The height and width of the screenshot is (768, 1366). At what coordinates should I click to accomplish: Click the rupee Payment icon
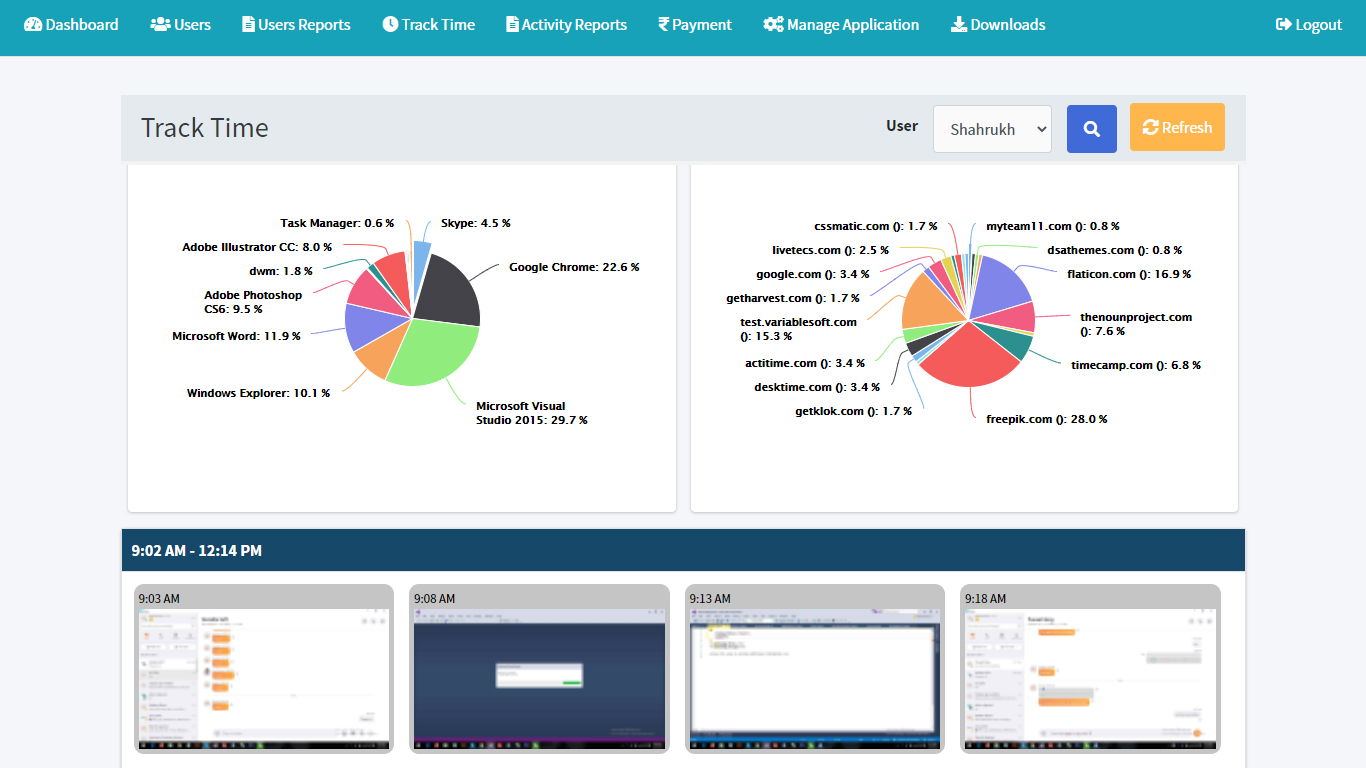click(663, 25)
